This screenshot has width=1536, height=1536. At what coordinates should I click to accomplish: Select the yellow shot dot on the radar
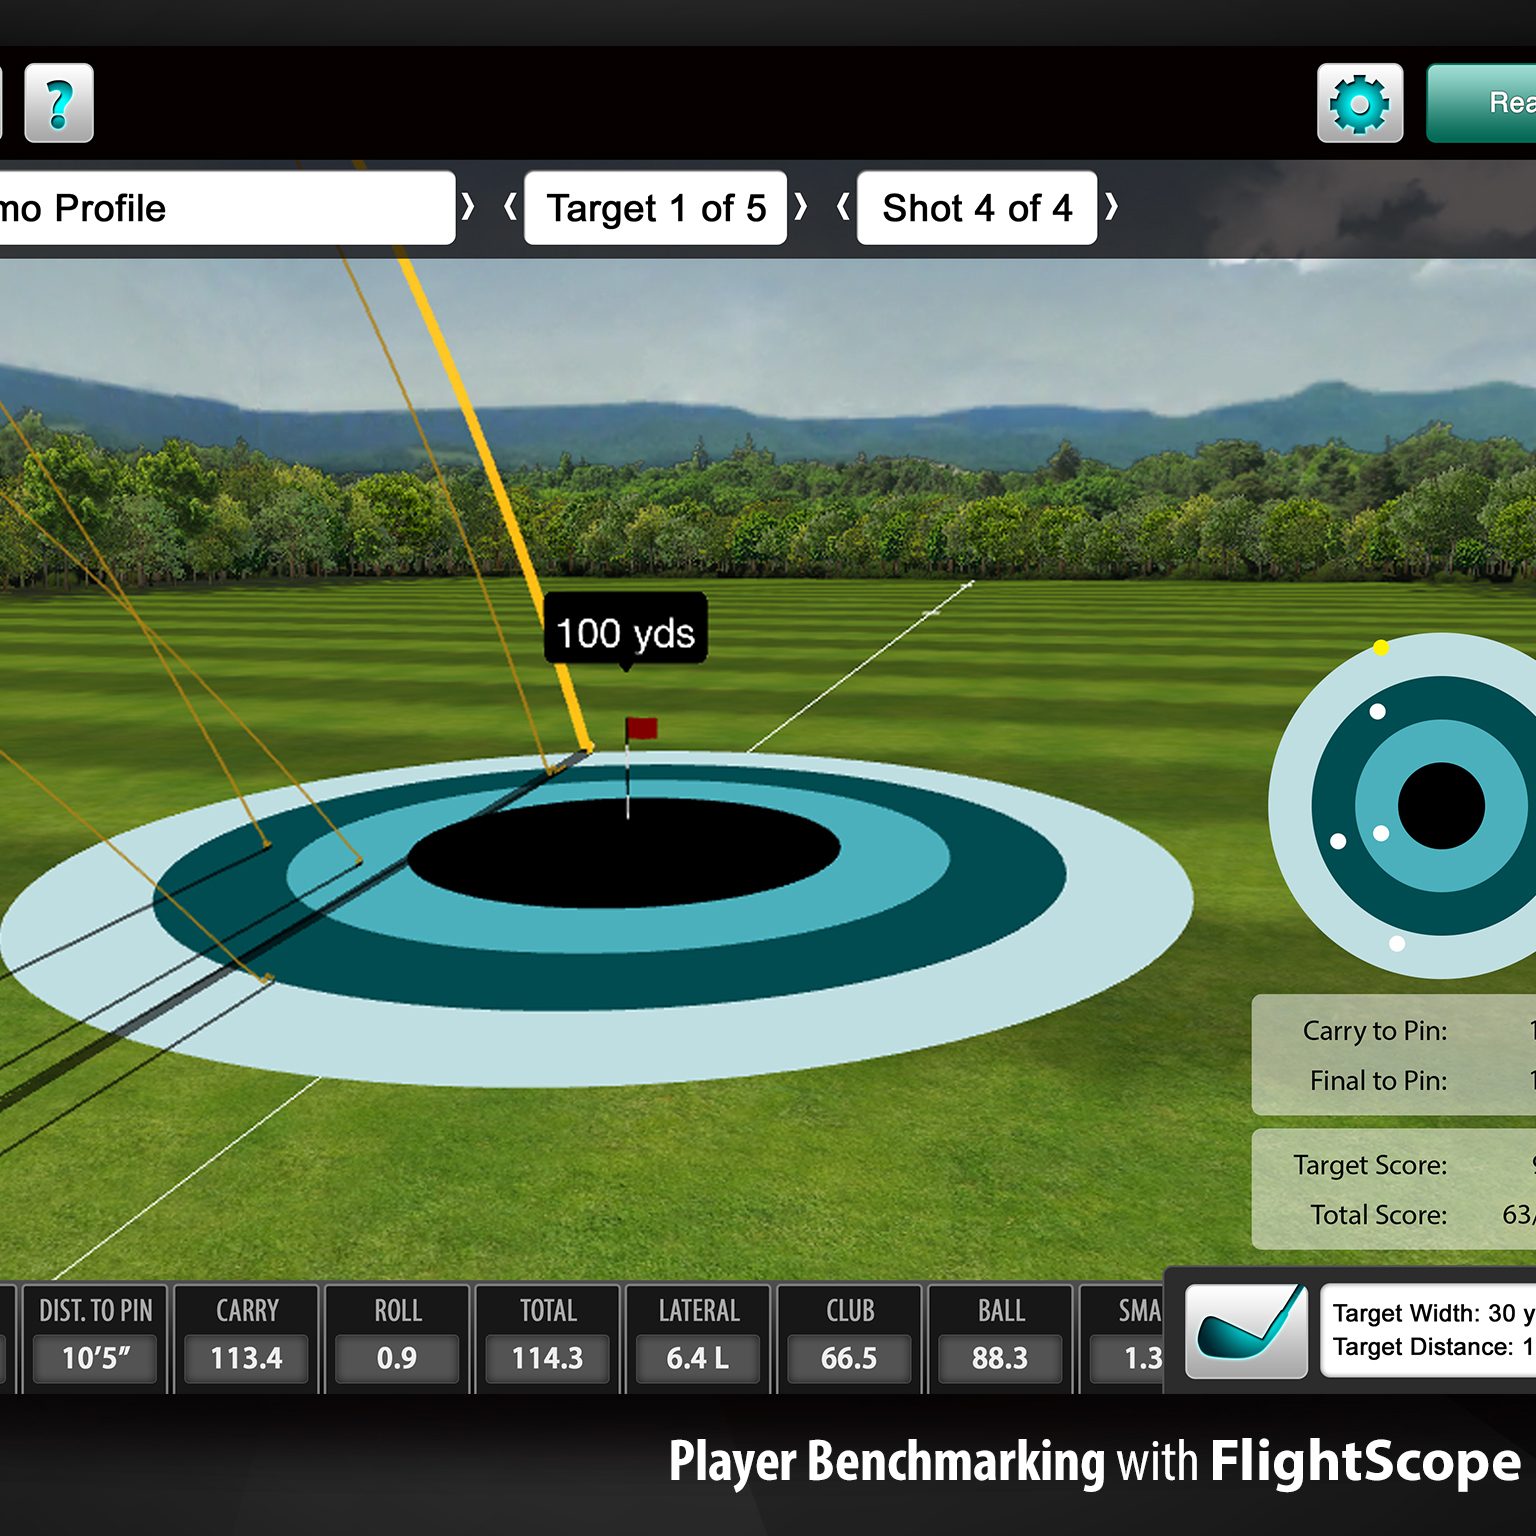click(1381, 648)
